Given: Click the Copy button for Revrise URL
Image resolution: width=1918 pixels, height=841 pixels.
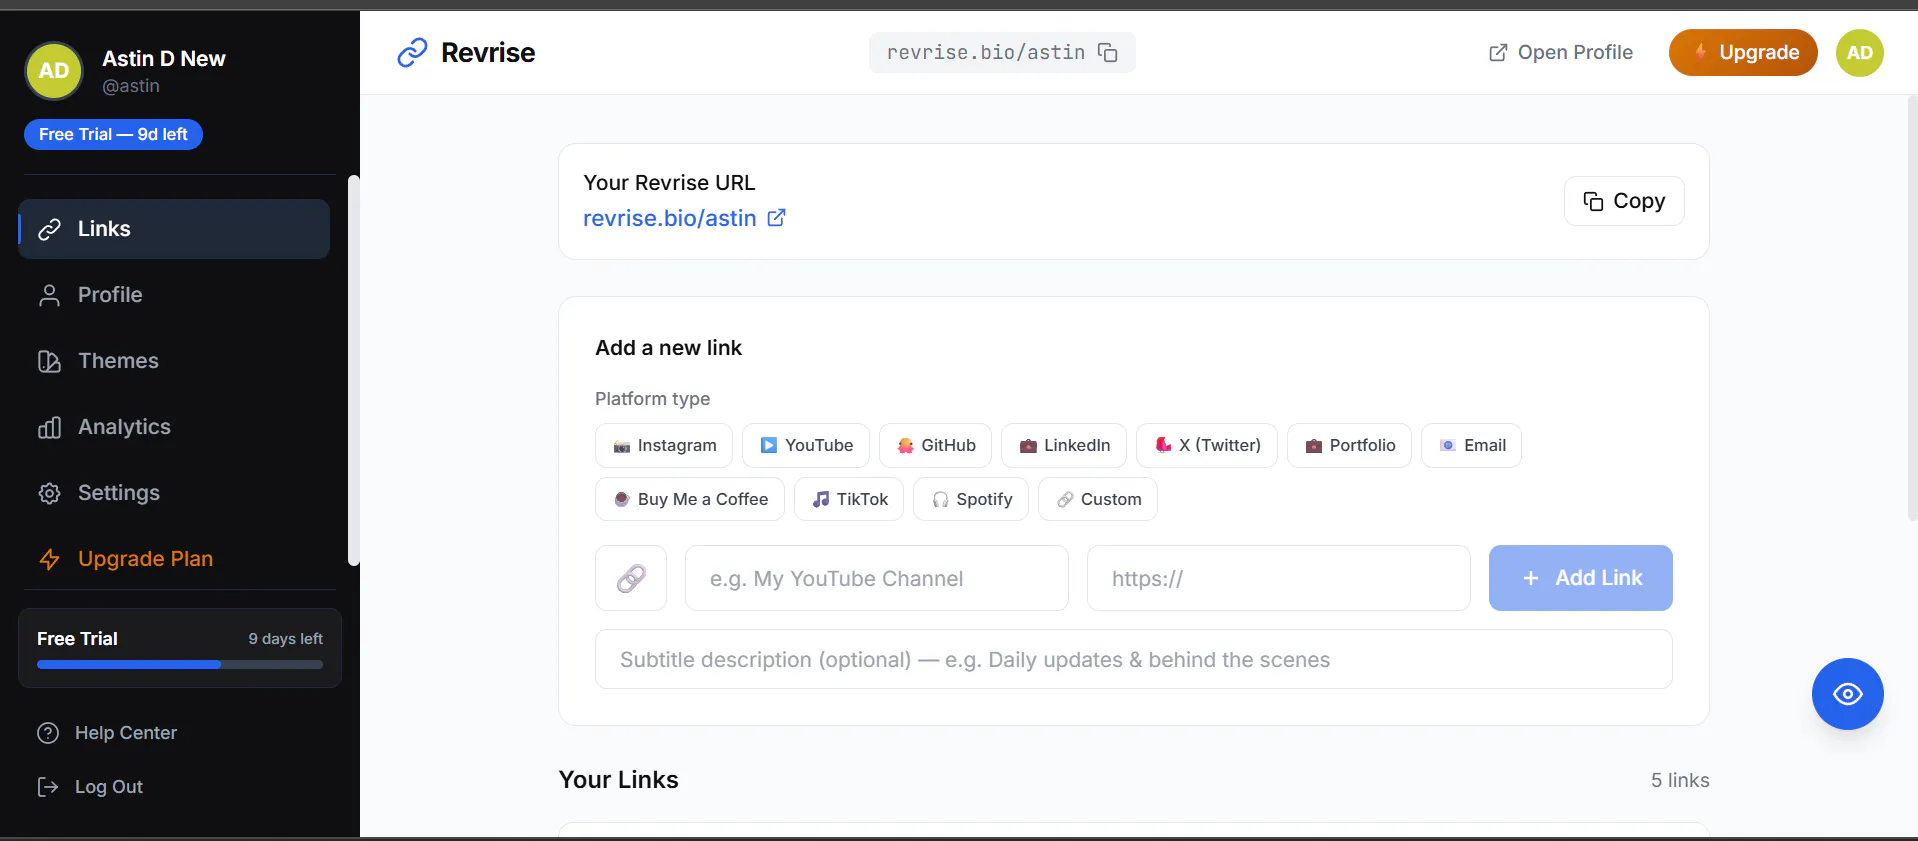Looking at the screenshot, I should click(1624, 201).
